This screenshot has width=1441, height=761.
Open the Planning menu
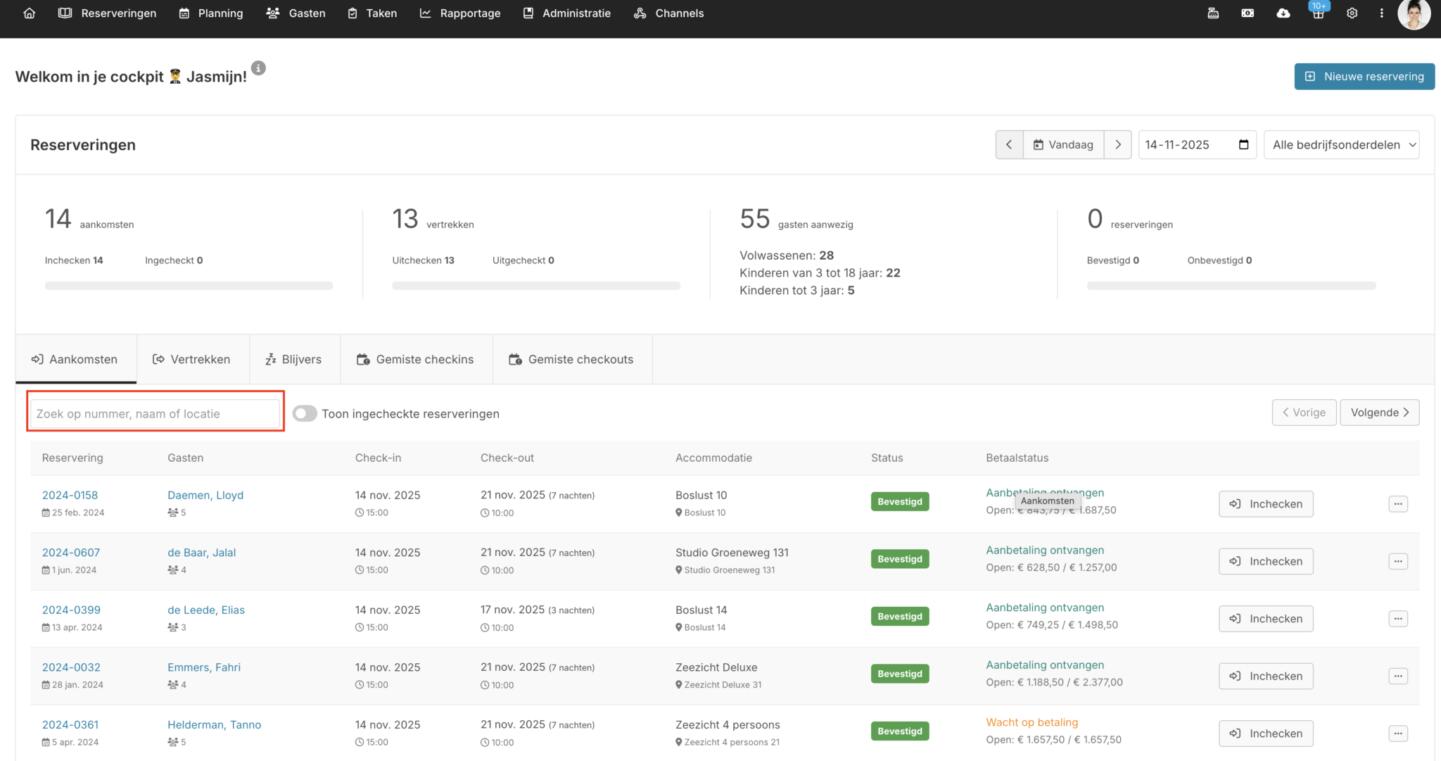point(211,14)
